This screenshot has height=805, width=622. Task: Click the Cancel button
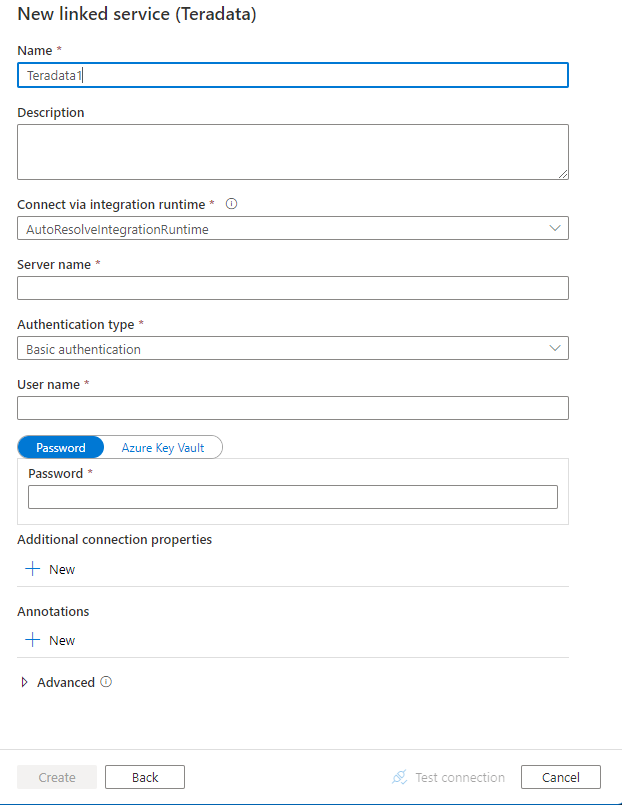tap(561, 777)
